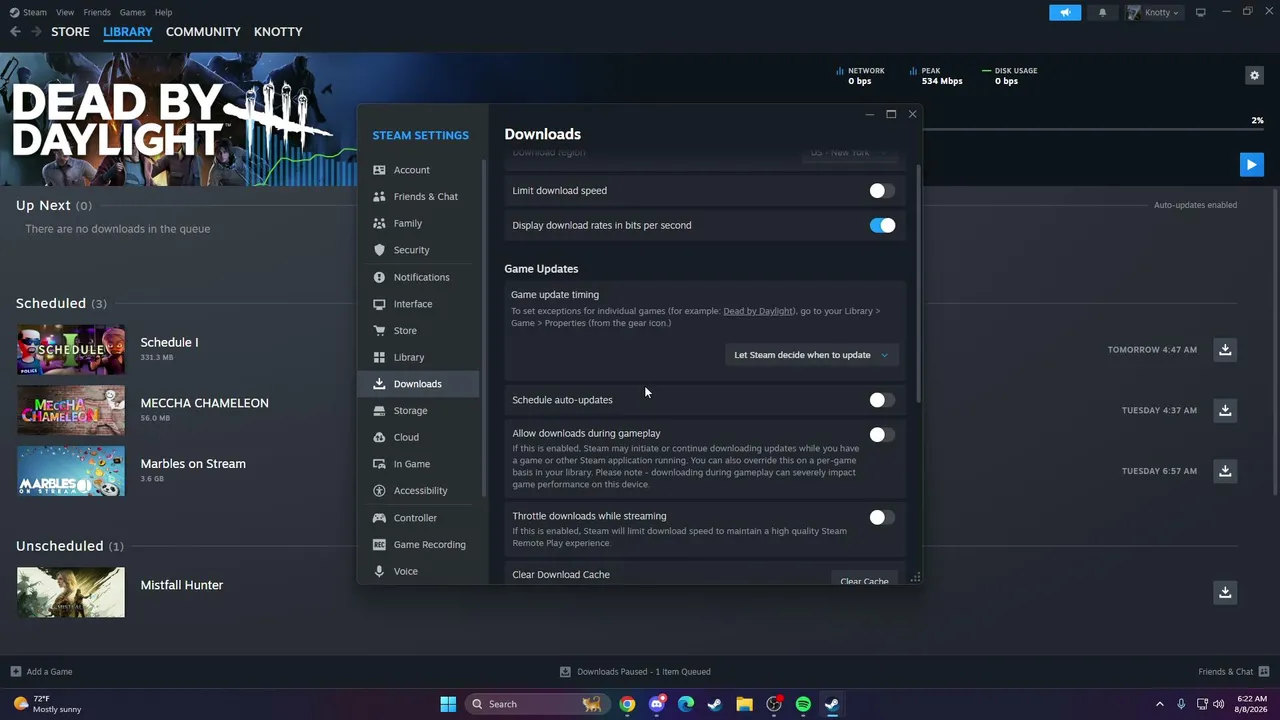The image size is (1280, 720).
Task: Select Account in settings sidebar
Action: [418, 170]
